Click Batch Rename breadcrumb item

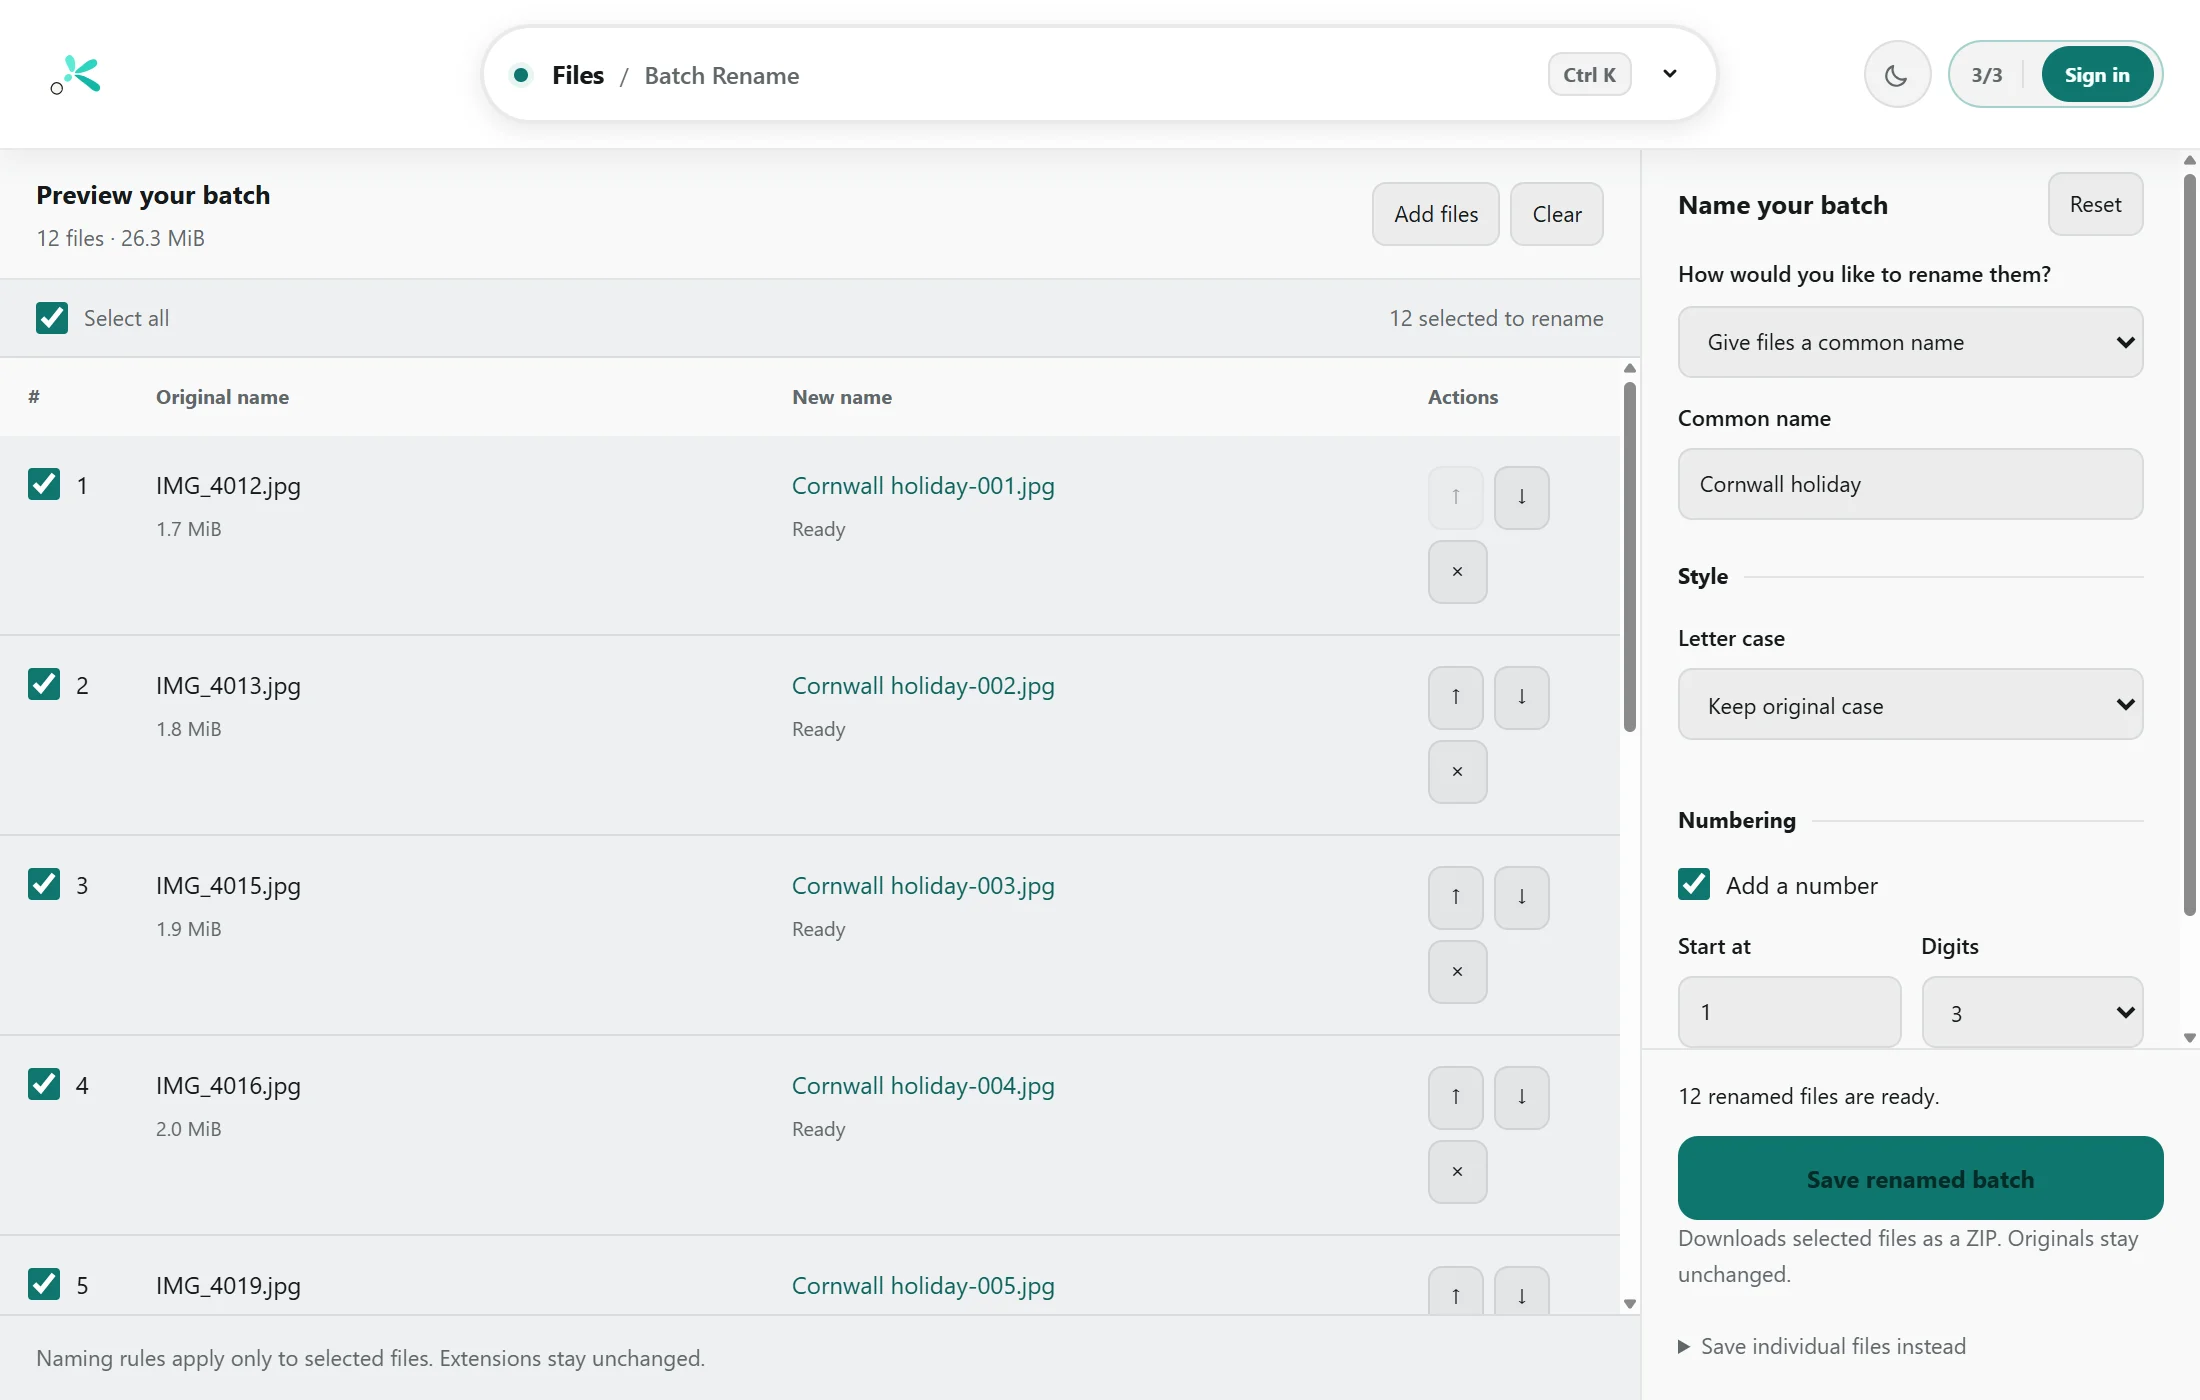[721, 76]
